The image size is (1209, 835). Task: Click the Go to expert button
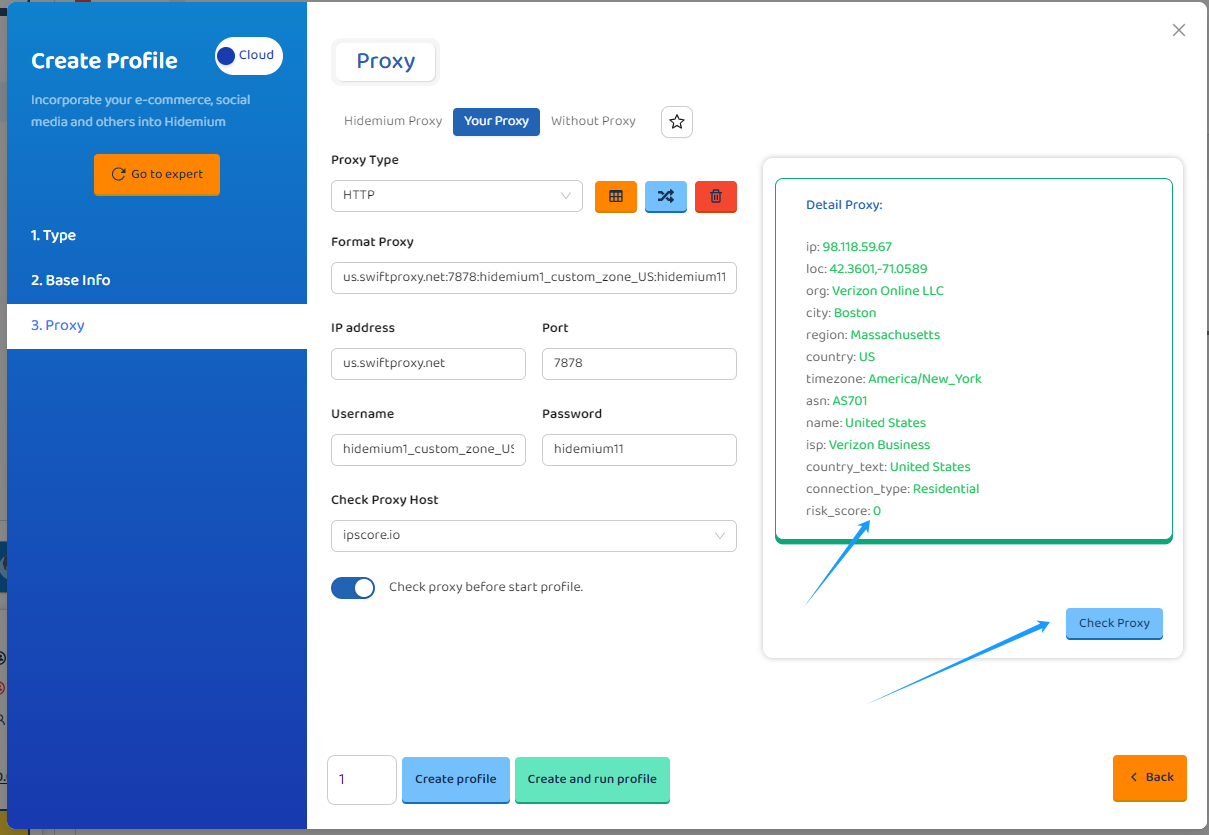157,174
